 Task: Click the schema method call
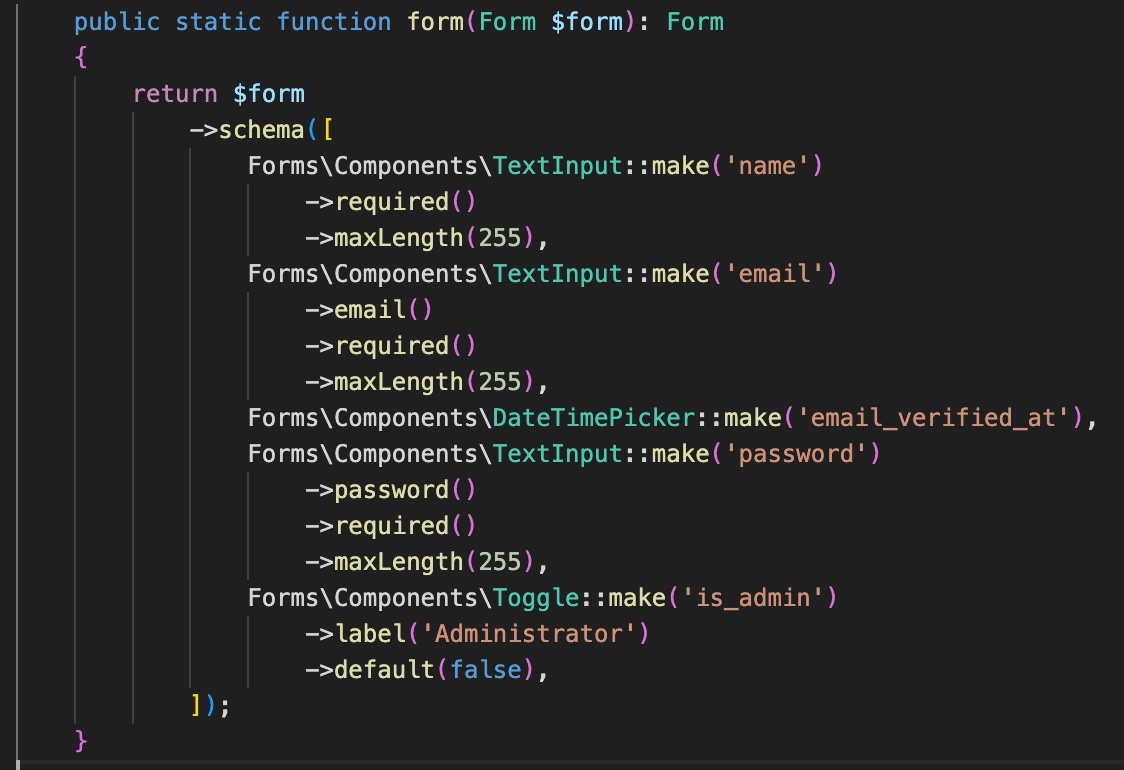(262, 130)
